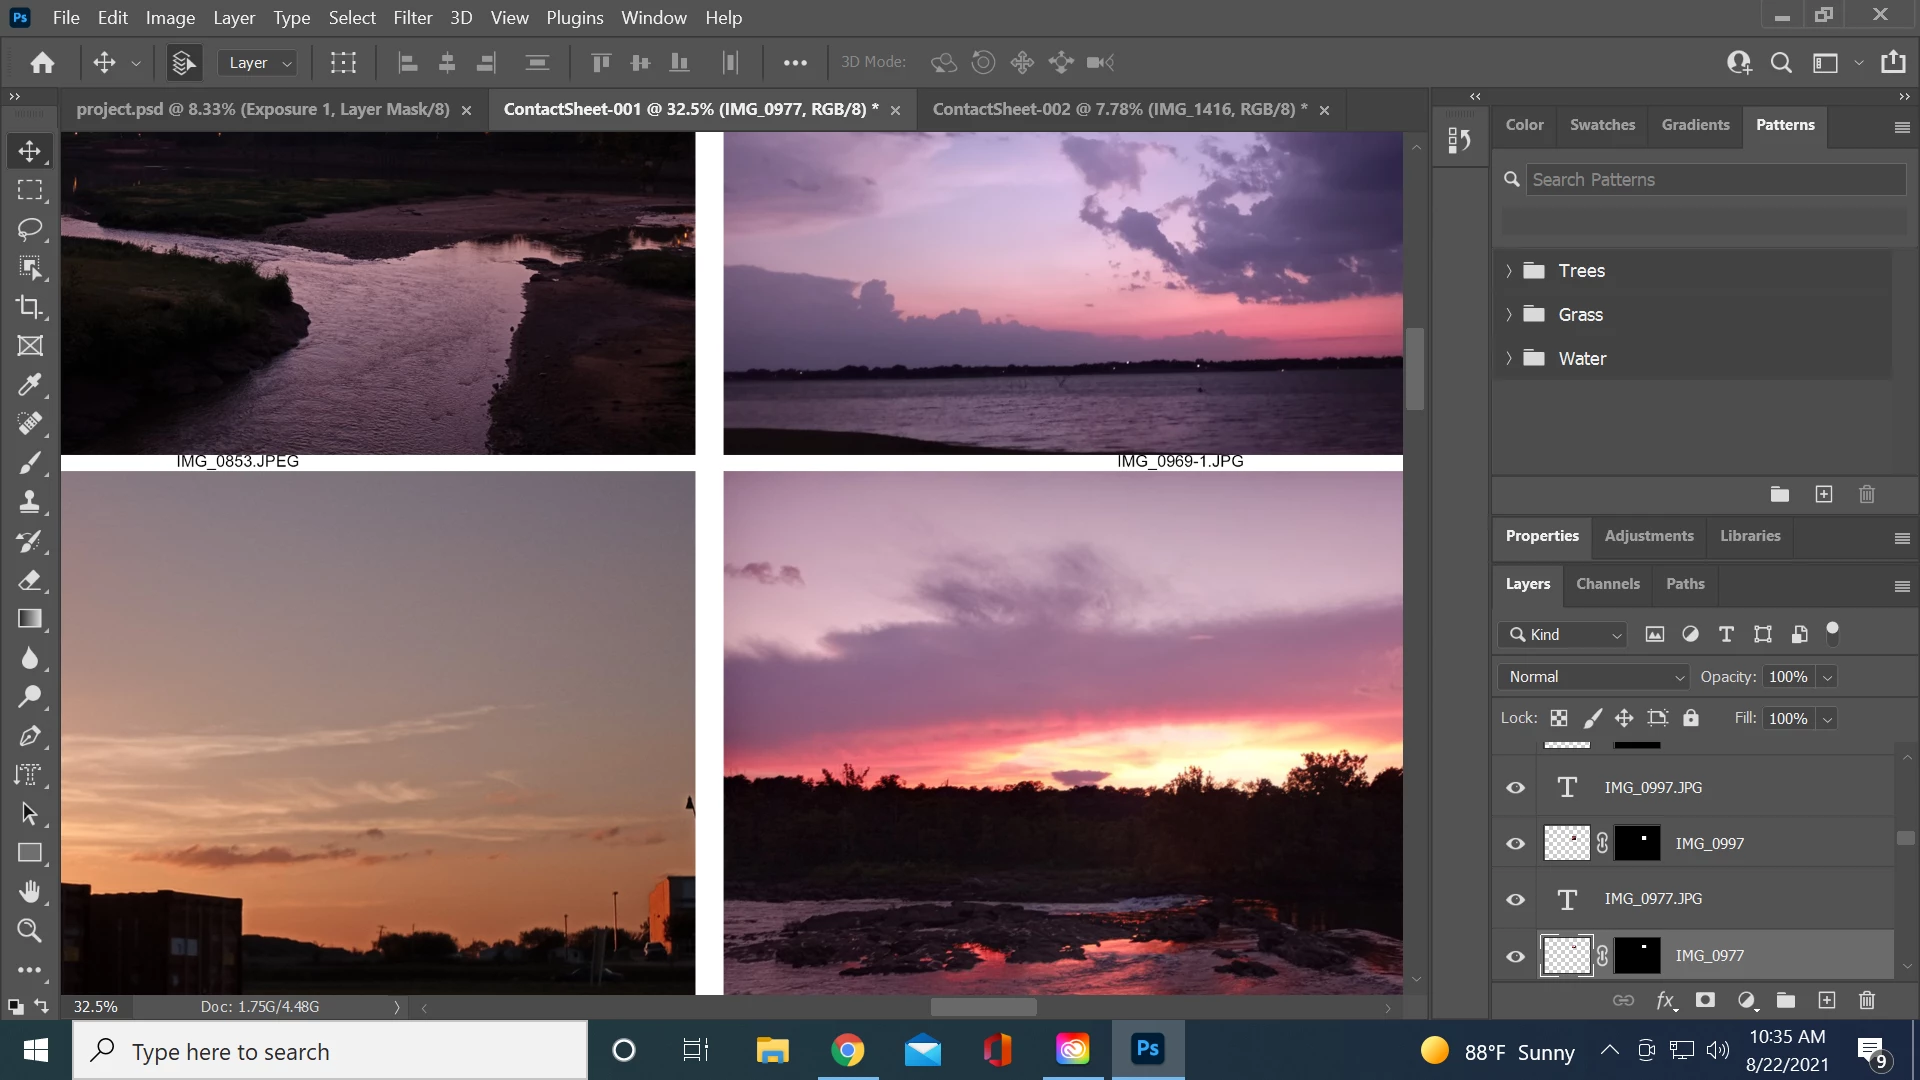Select the Eraser tool
Image resolution: width=1920 pixels, height=1080 pixels.
click(x=30, y=580)
